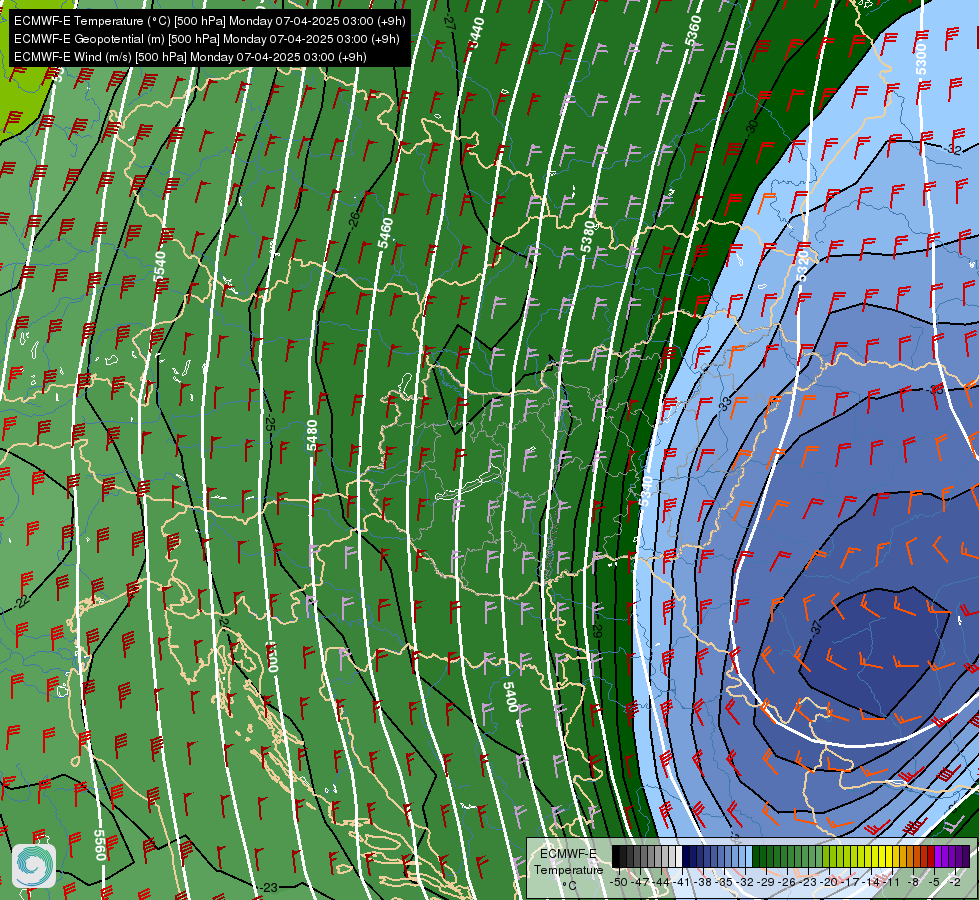Click the 5340 geopotential contour label
The height and width of the screenshot is (900, 979).
click(x=646, y=491)
